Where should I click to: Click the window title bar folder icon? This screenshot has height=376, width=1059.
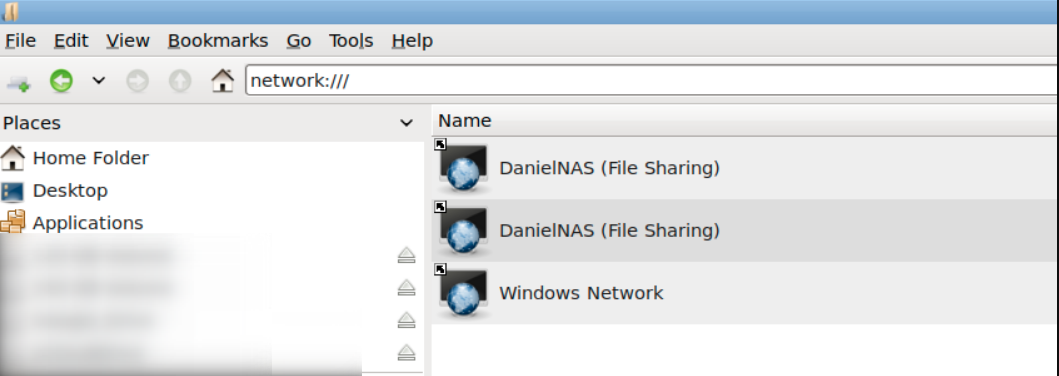[11, 11]
